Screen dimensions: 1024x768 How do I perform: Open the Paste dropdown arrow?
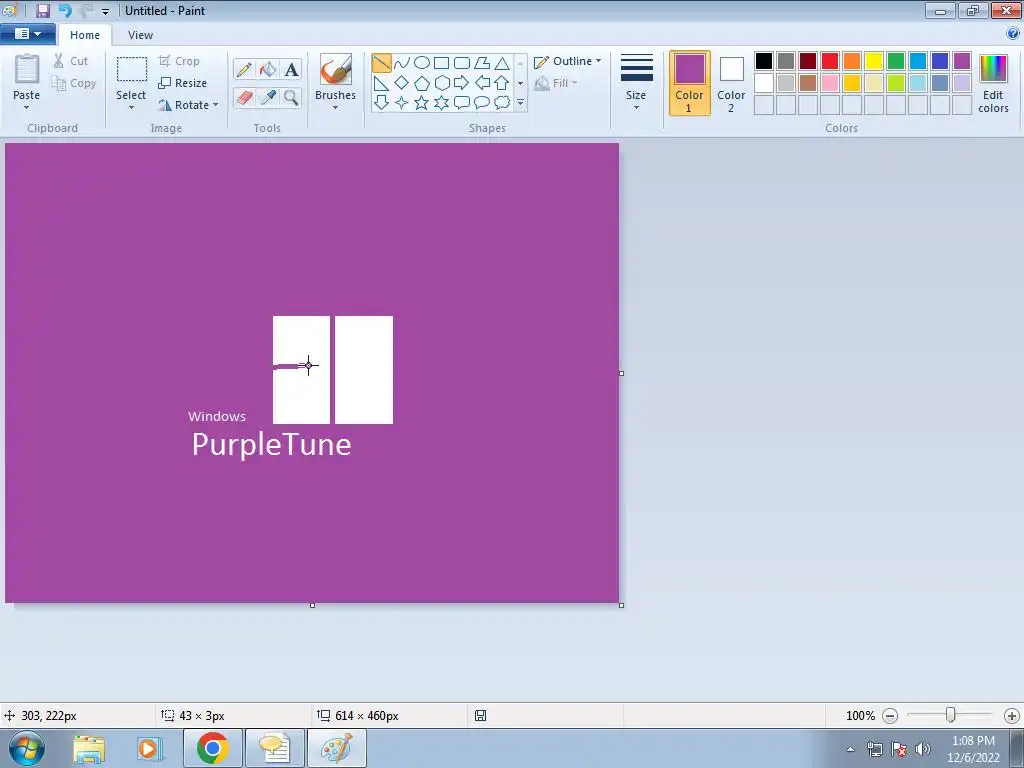(27, 108)
